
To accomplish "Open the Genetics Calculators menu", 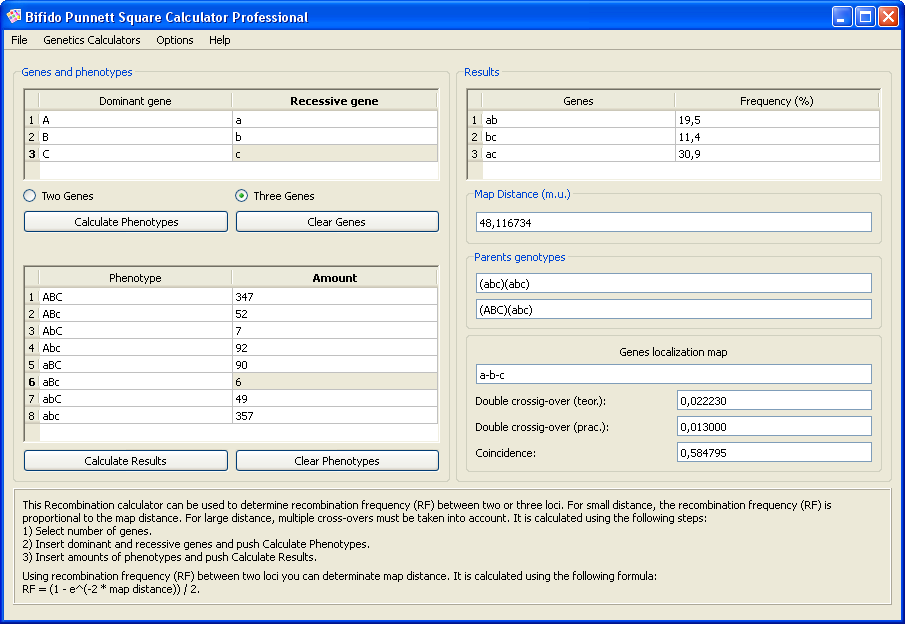I will [92, 40].
